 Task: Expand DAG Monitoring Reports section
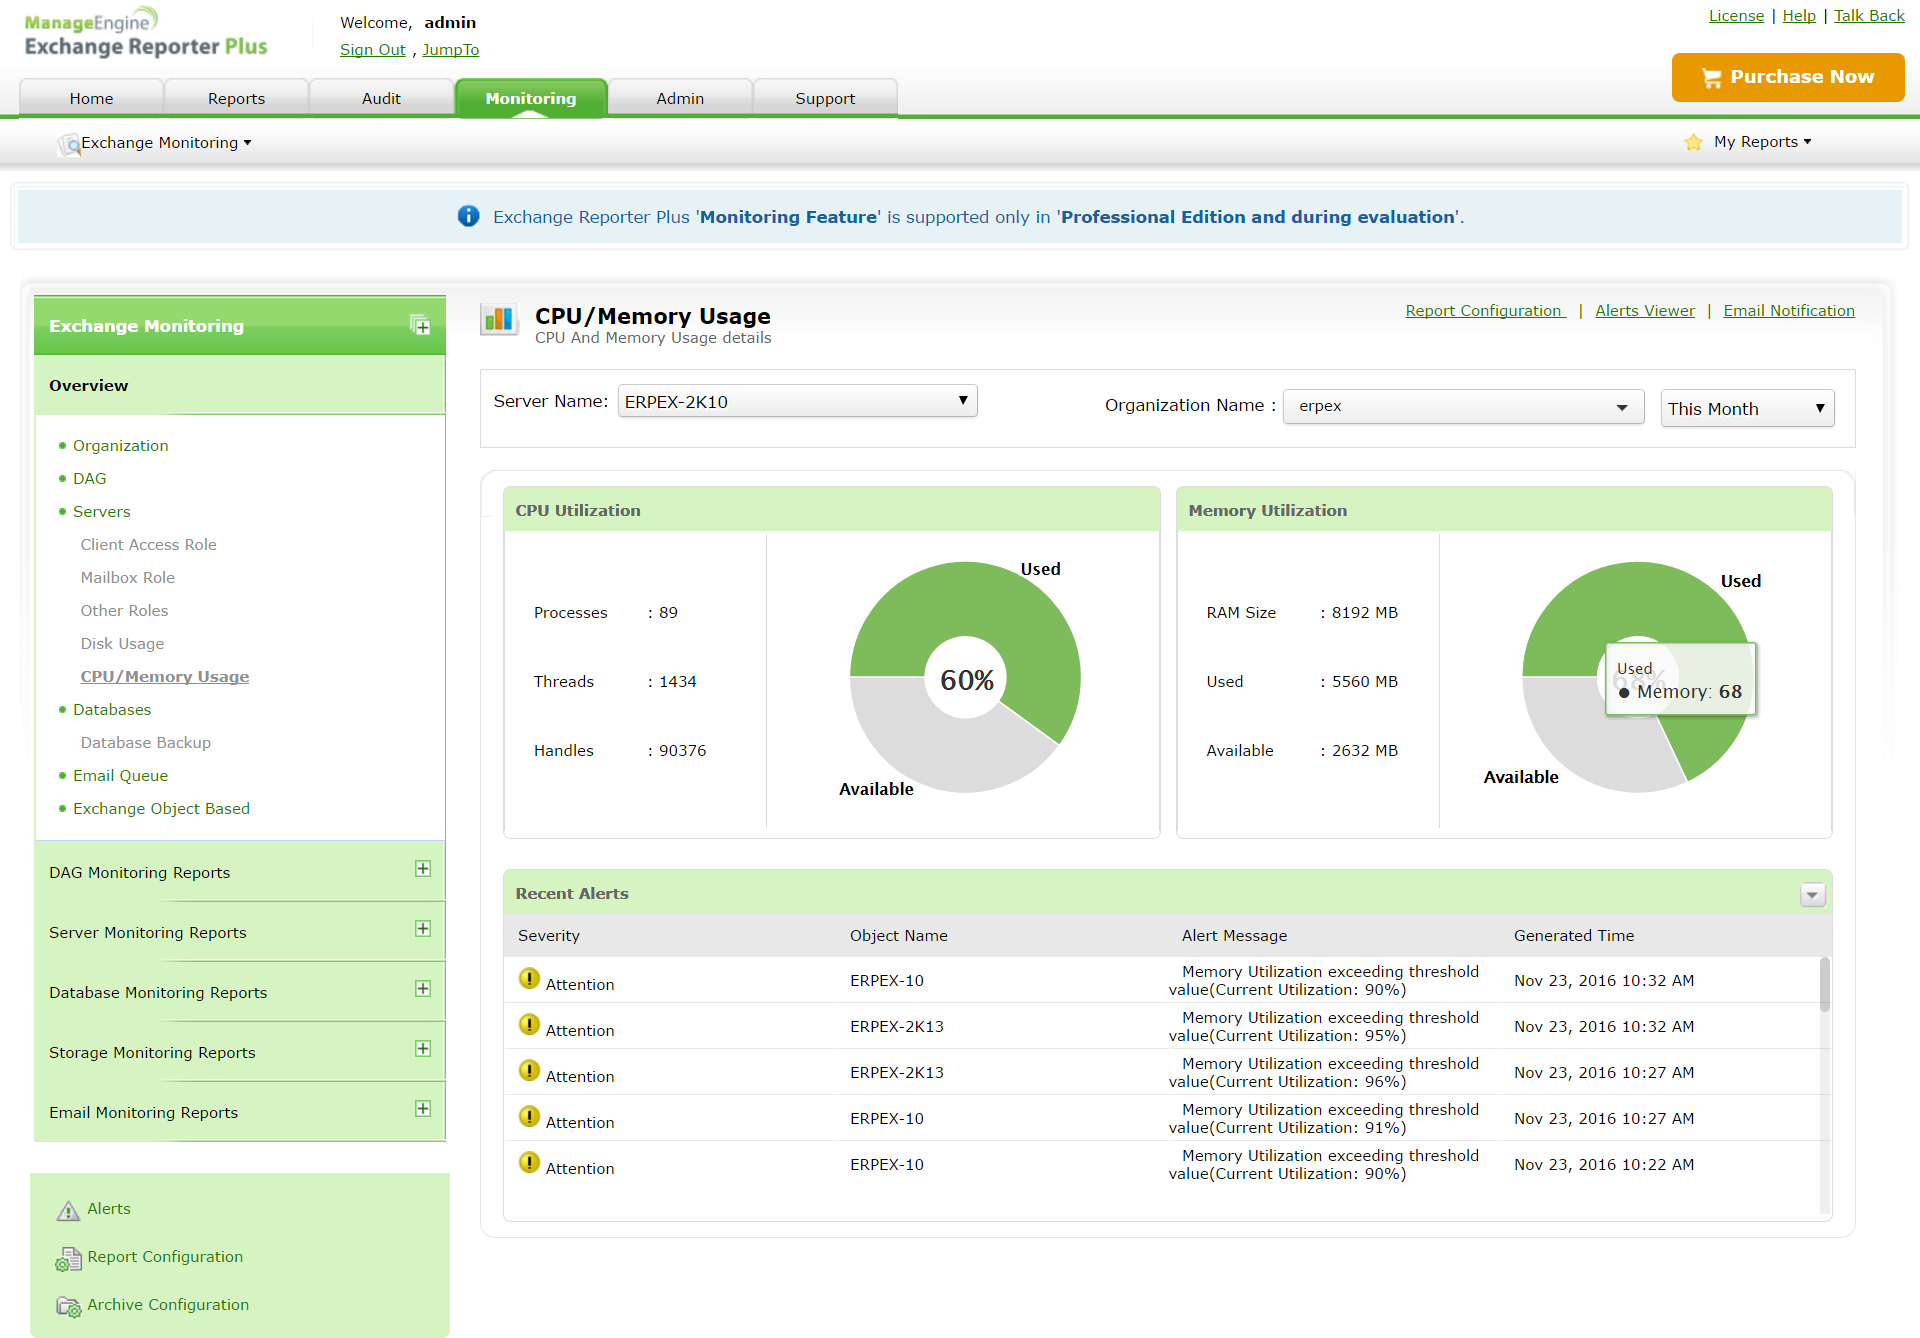(x=423, y=869)
